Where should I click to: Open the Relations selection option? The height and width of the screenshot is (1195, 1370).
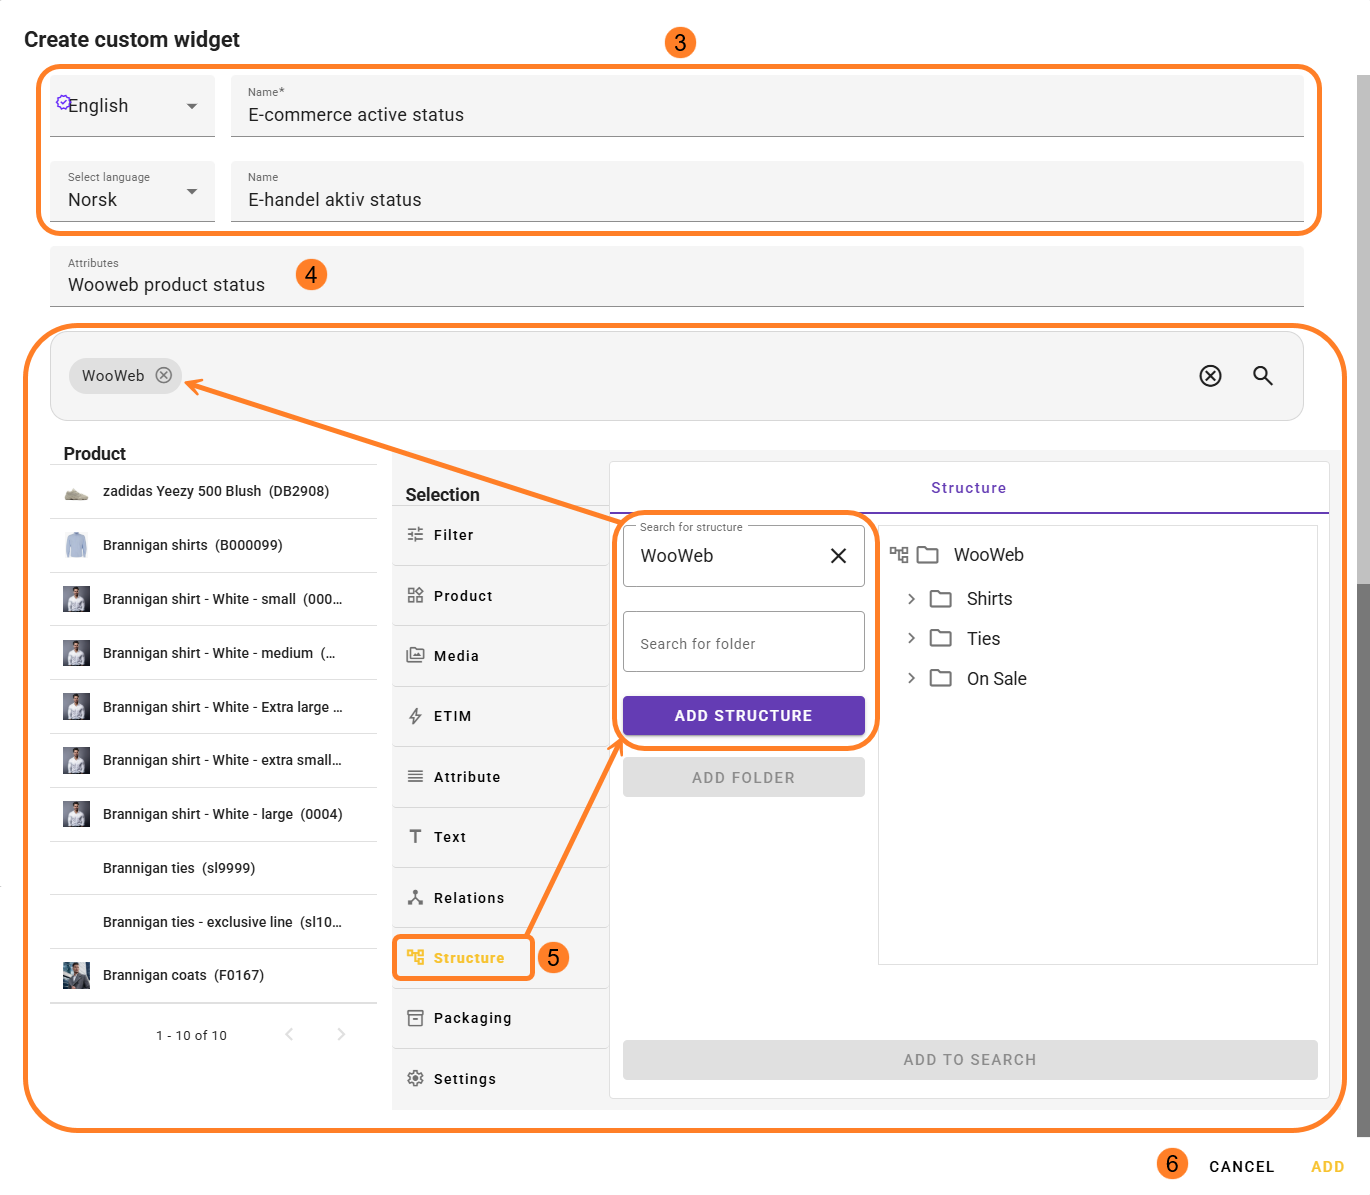tap(468, 898)
